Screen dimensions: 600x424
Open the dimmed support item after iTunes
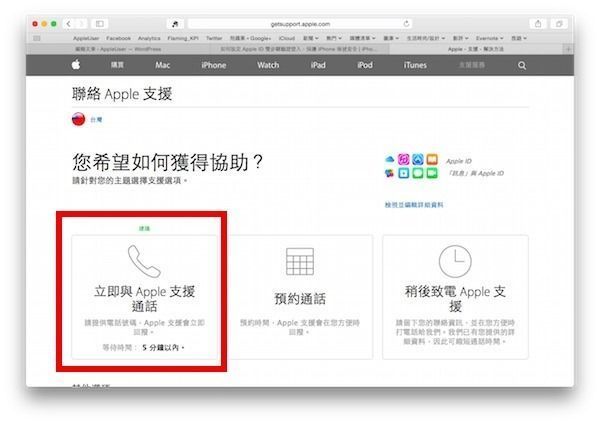(x=472, y=65)
